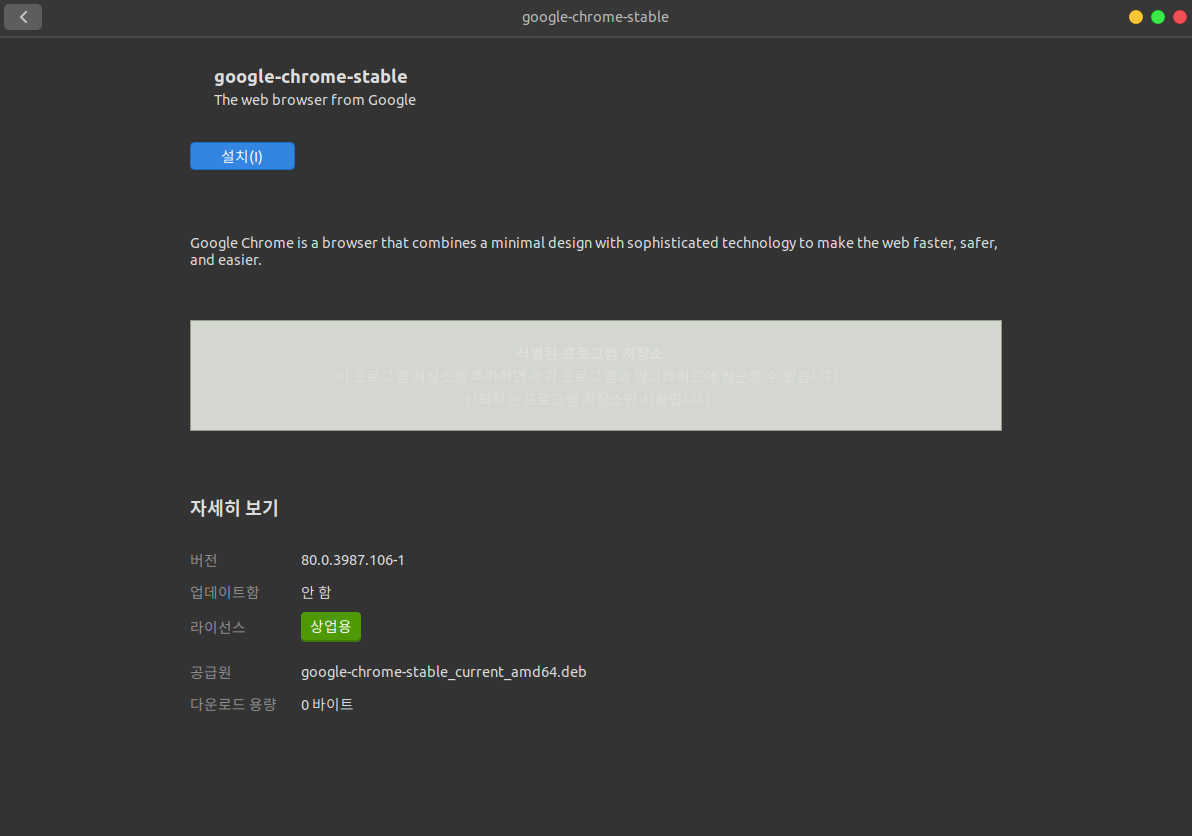Click the 자세히 보기 details heading
Image resolution: width=1192 pixels, height=836 pixels.
[x=234, y=508]
